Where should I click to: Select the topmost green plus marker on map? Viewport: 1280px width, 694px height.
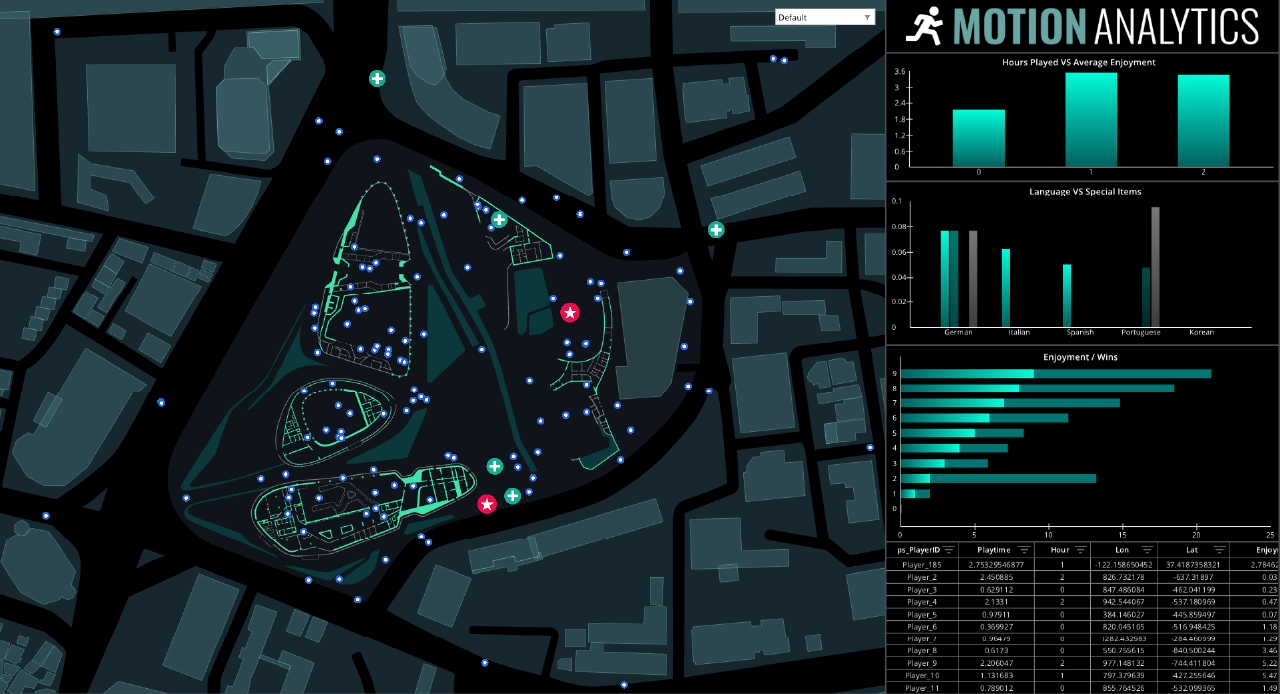377,79
